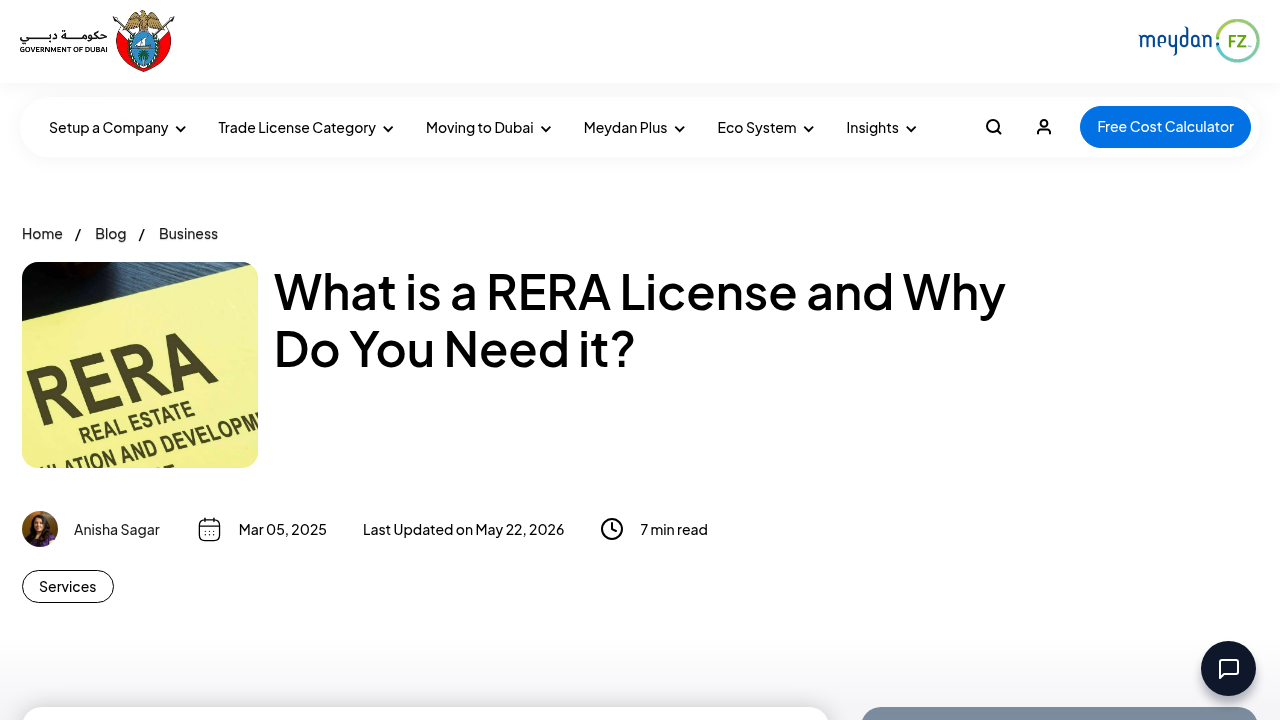Expand the Insights chevron
This screenshot has width=1280, height=720.
[x=911, y=129]
